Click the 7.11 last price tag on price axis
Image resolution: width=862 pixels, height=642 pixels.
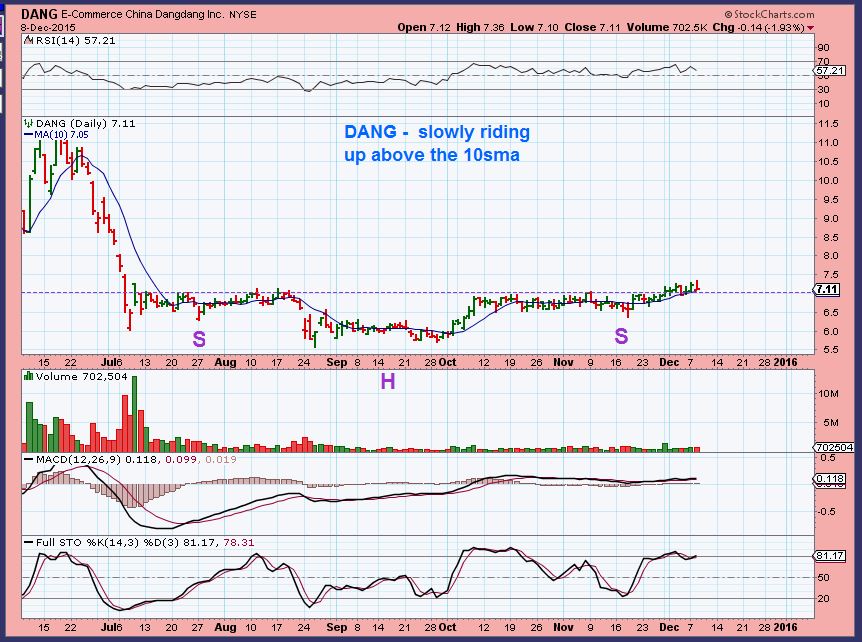(828, 289)
